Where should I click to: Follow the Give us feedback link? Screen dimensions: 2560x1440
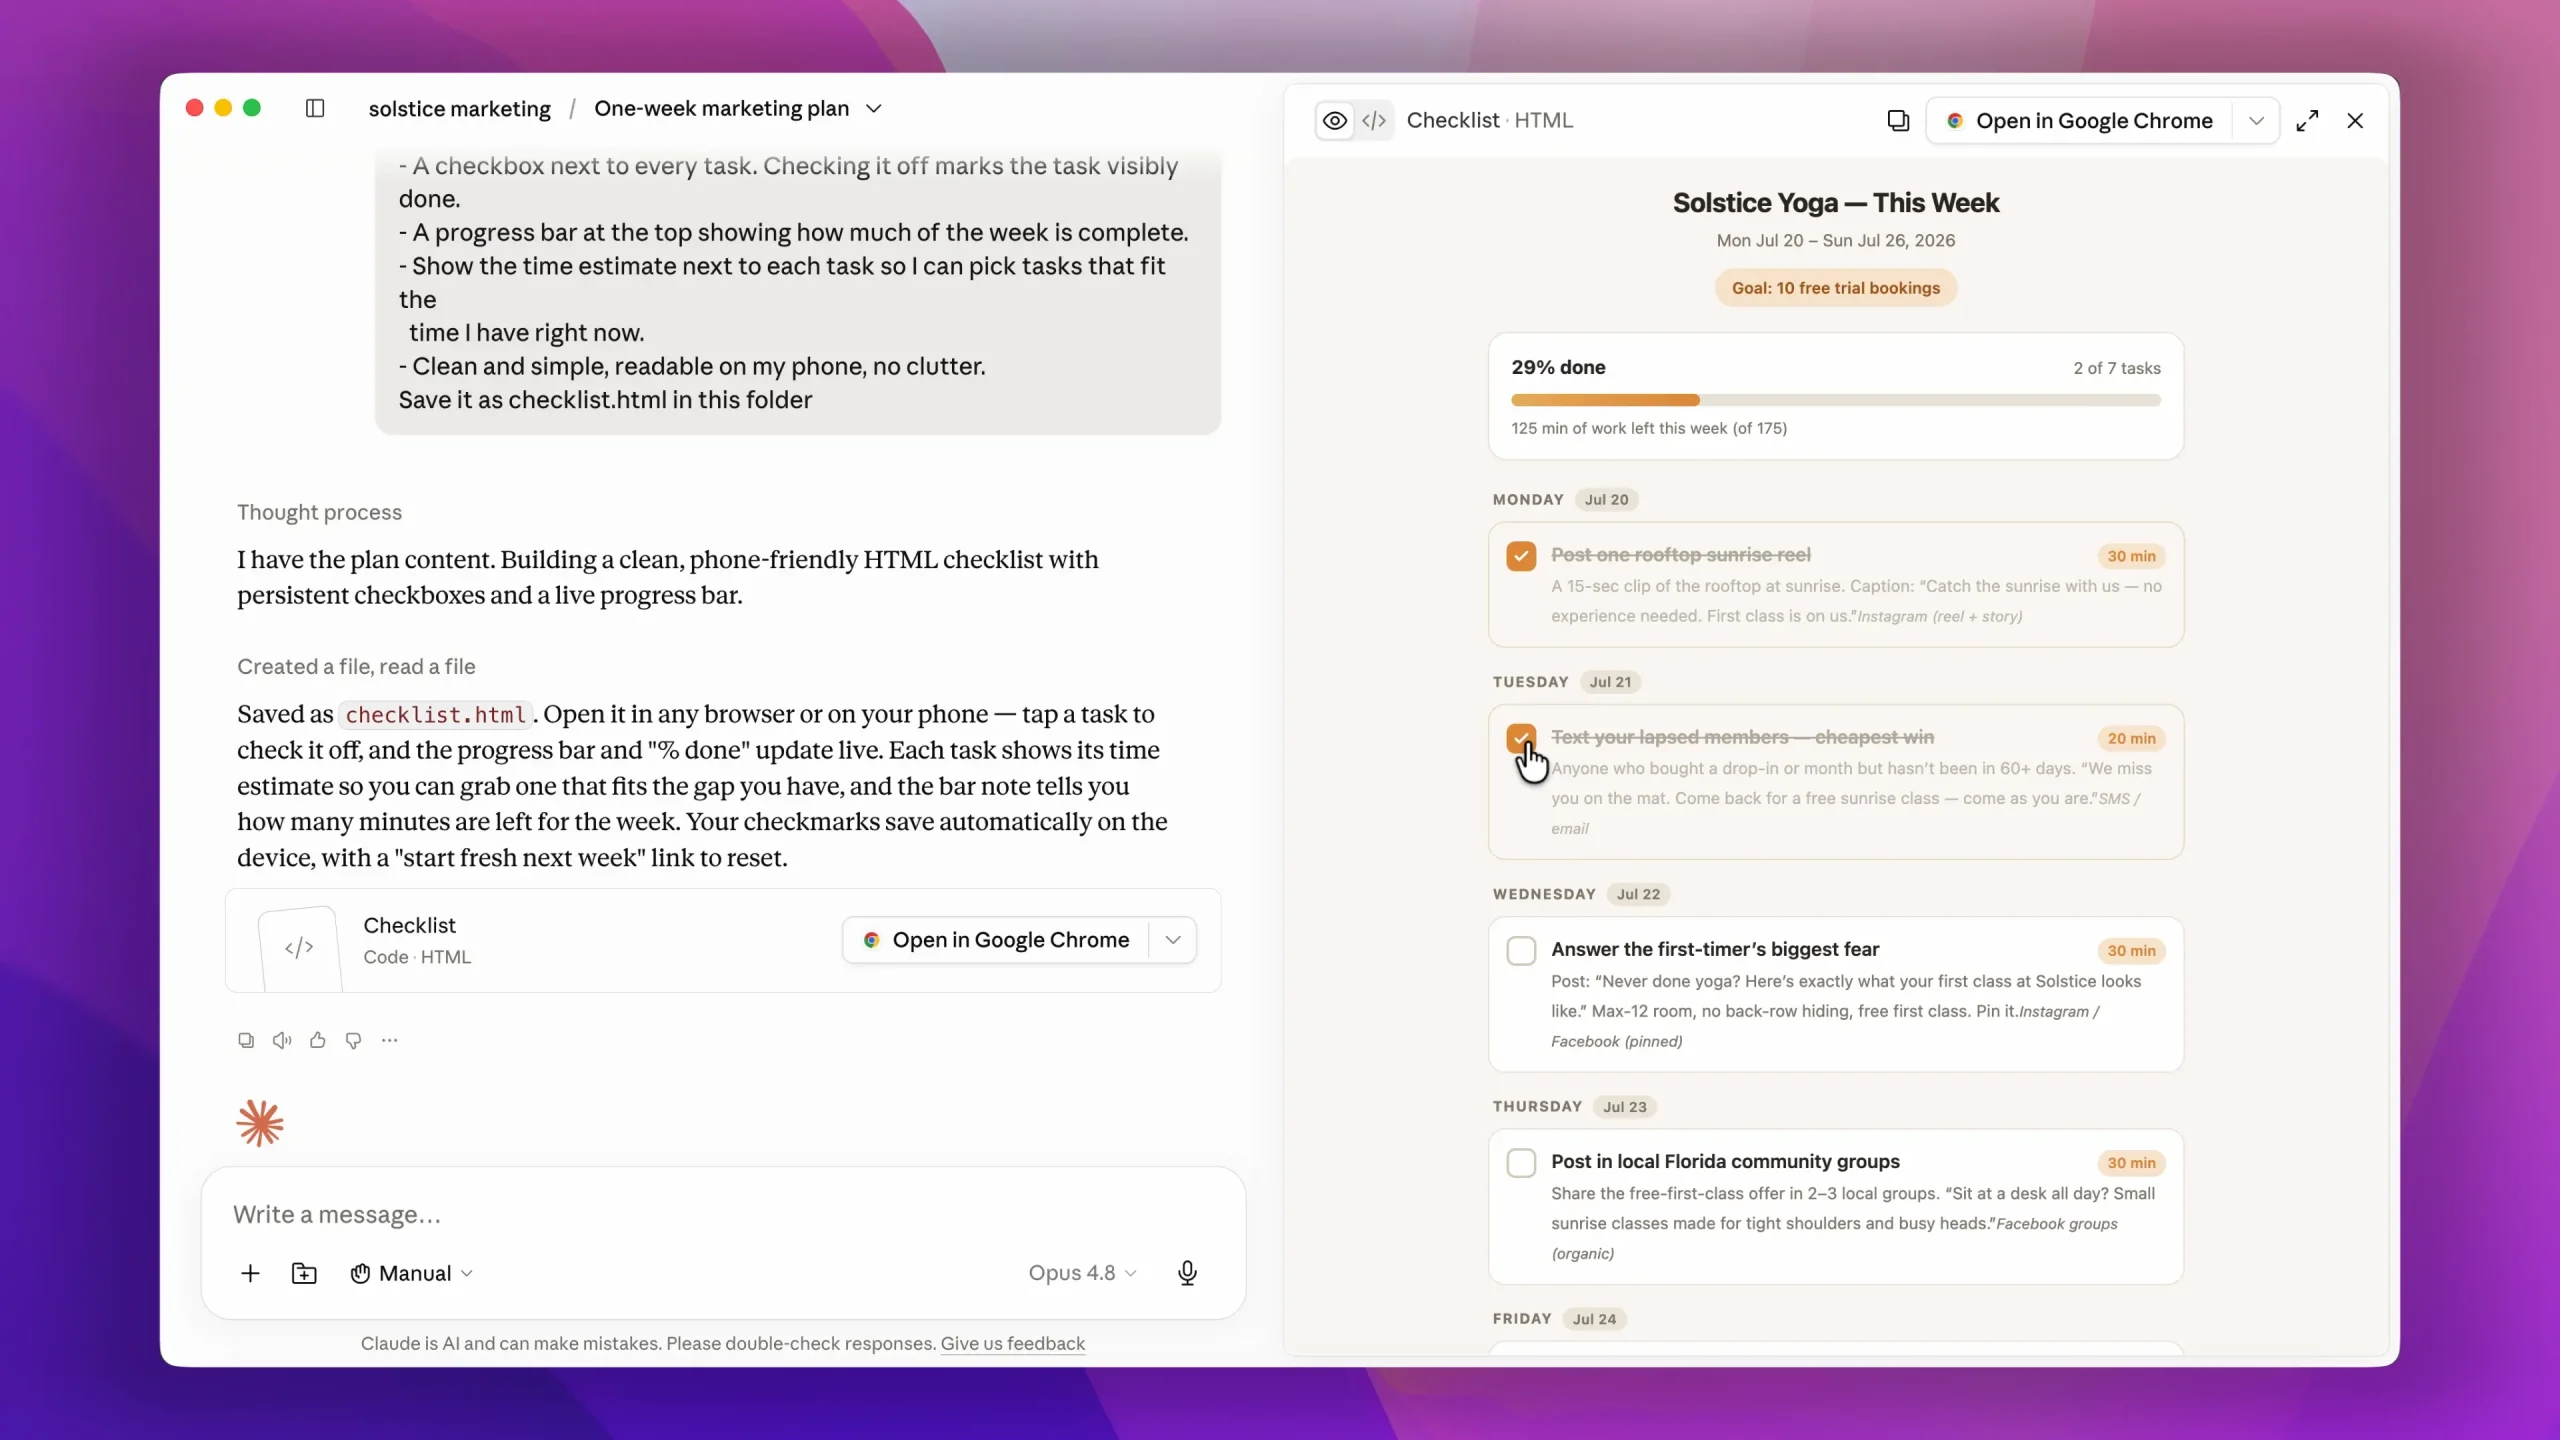pos(1012,1343)
